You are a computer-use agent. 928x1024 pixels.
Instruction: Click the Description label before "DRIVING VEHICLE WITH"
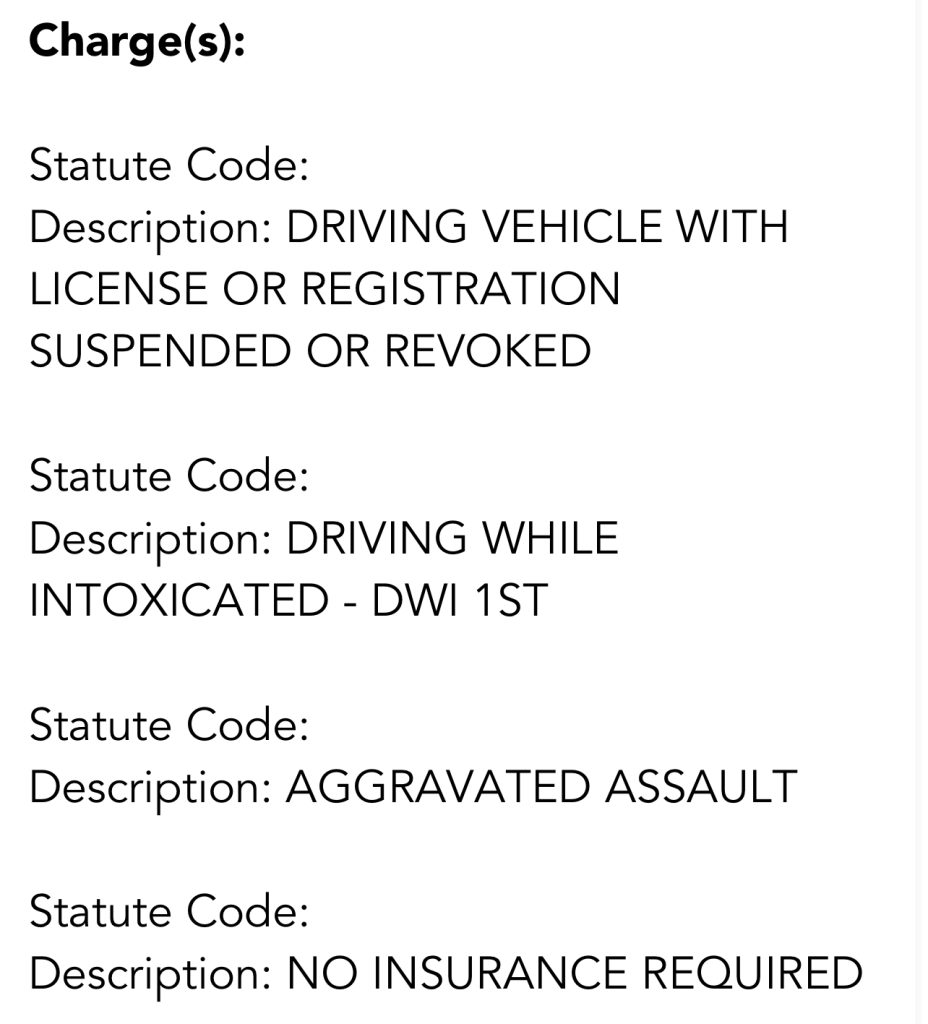(150, 228)
